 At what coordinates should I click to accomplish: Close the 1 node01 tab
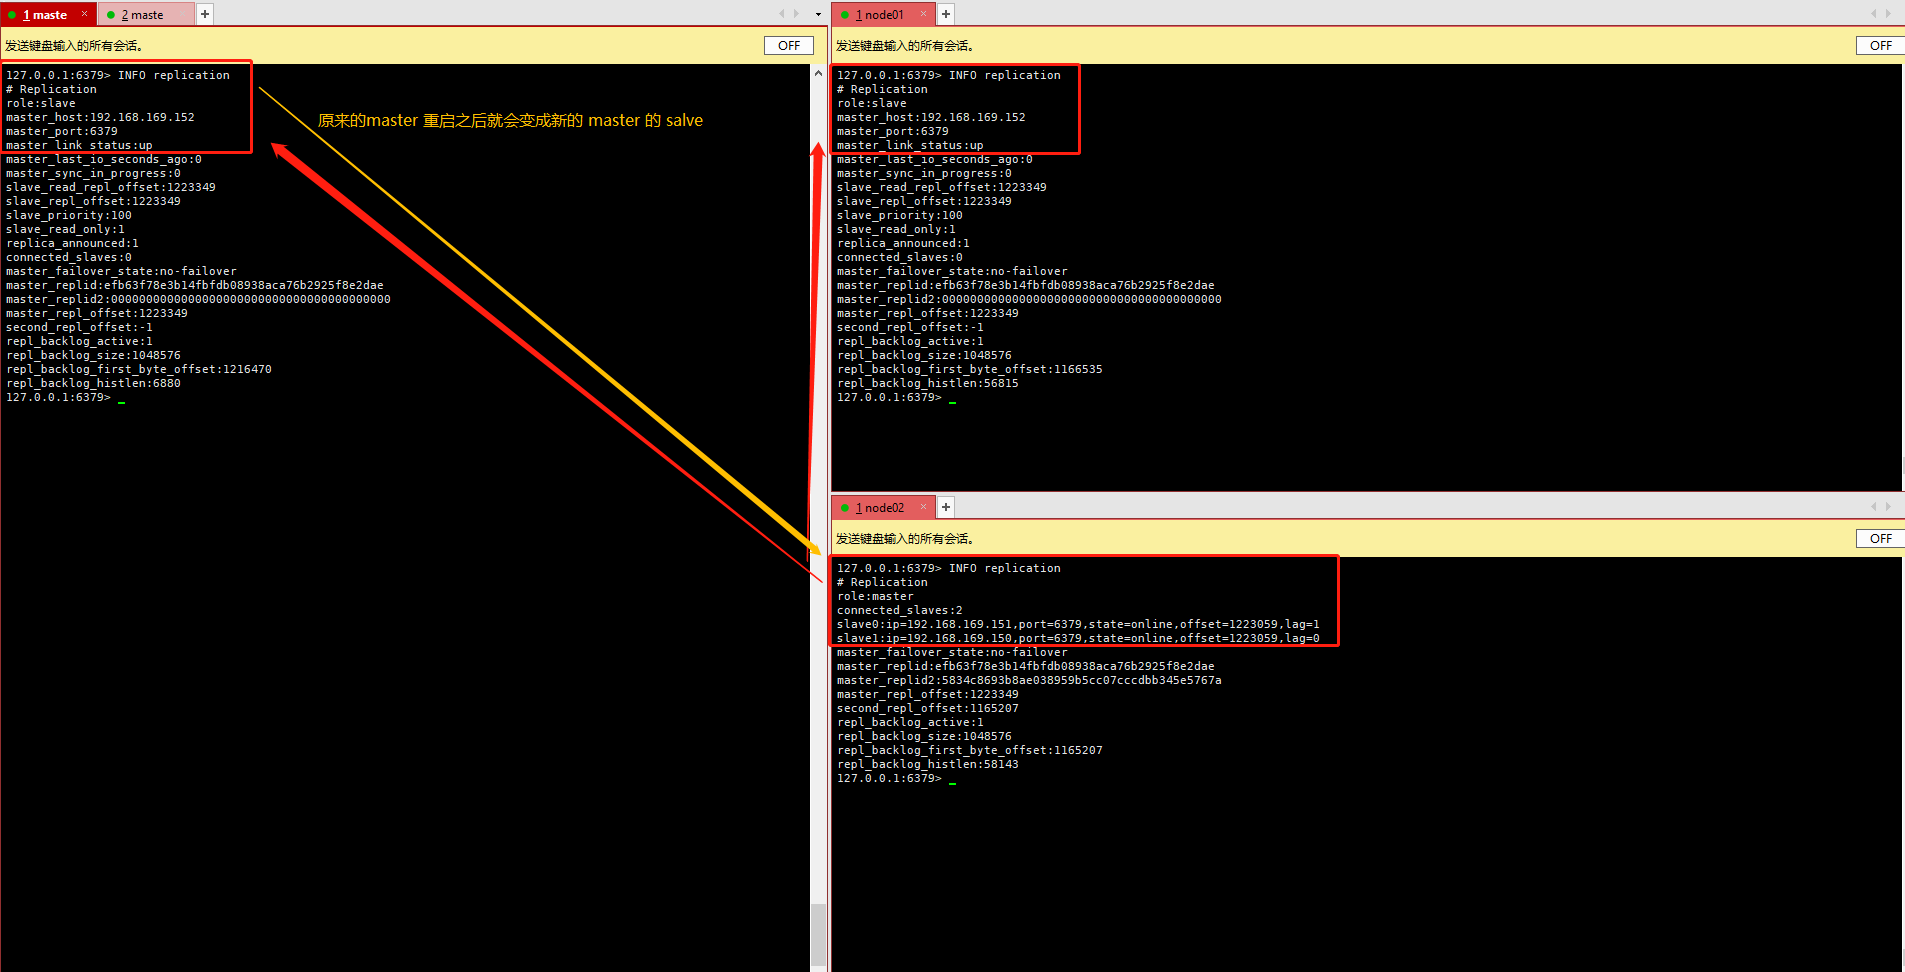coord(923,14)
